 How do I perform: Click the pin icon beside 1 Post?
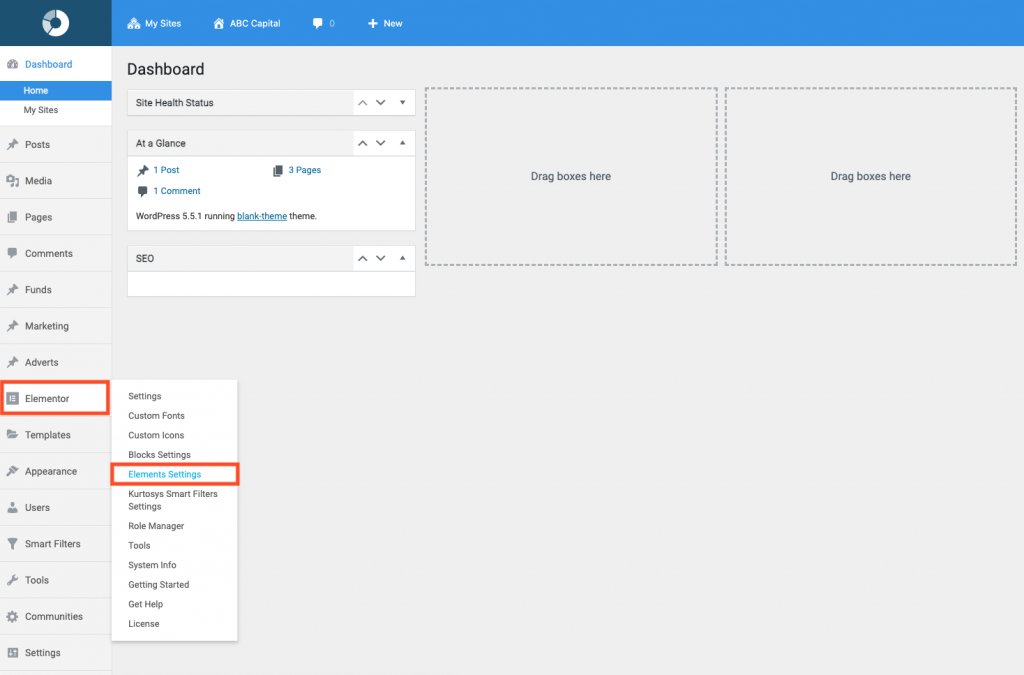click(x=142, y=170)
